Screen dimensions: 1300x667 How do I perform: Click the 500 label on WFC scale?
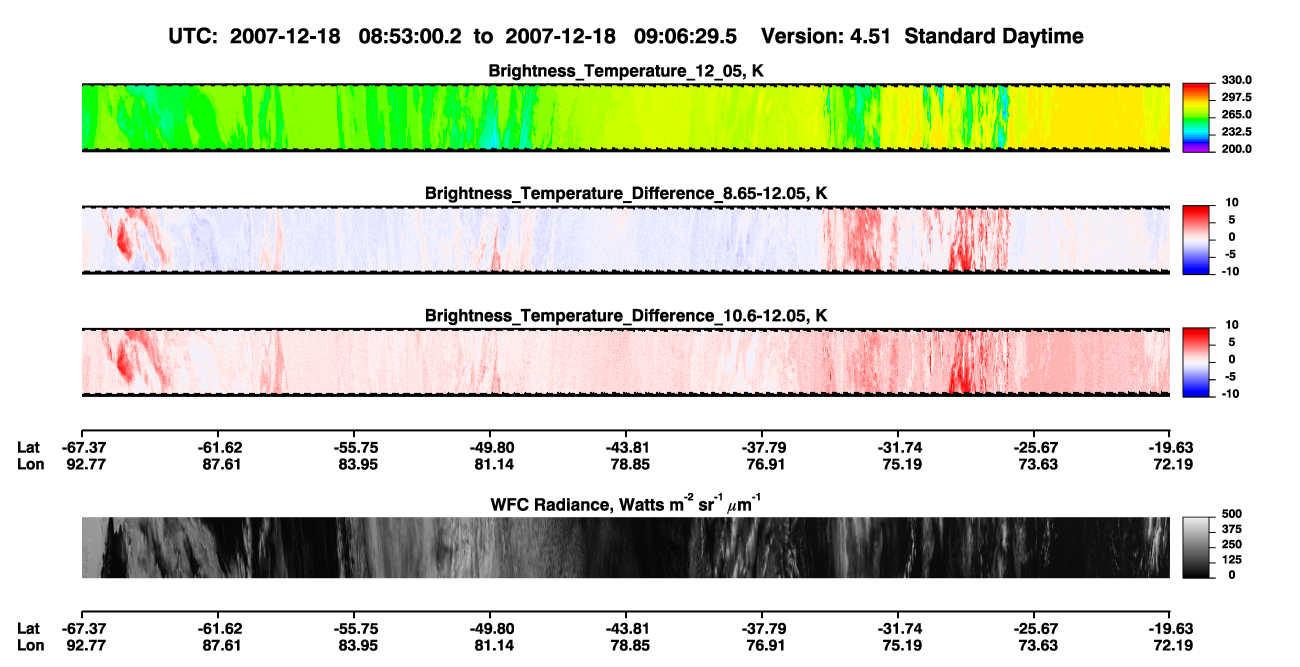pyautogui.click(x=1230, y=514)
